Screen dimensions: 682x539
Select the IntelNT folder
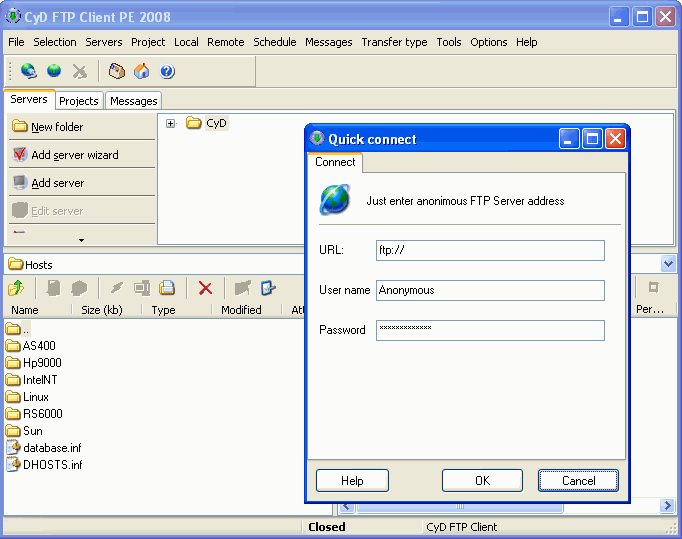pyautogui.click(x=32, y=380)
